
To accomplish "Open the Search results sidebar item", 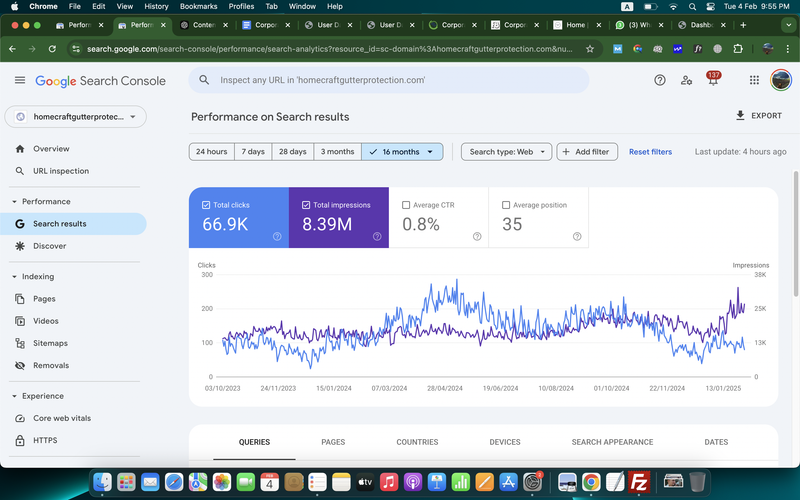I will click(x=73, y=223).
